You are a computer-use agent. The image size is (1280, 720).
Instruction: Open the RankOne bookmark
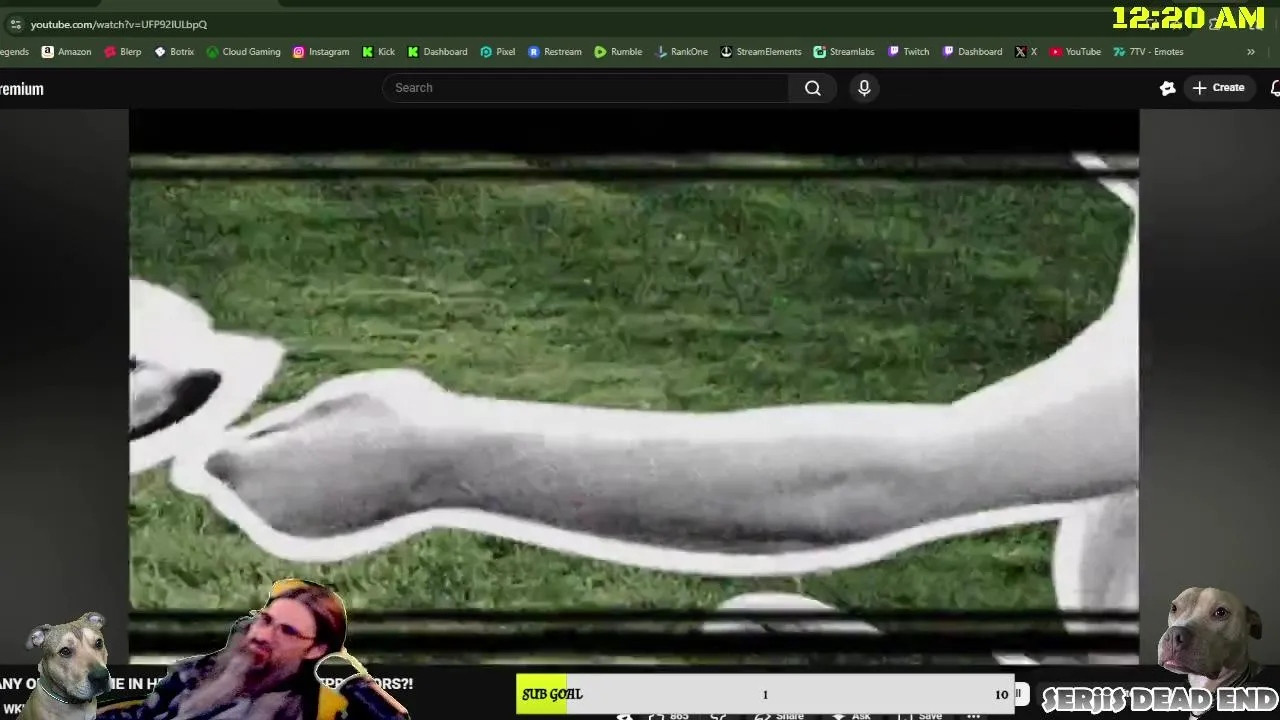pos(681,52)
